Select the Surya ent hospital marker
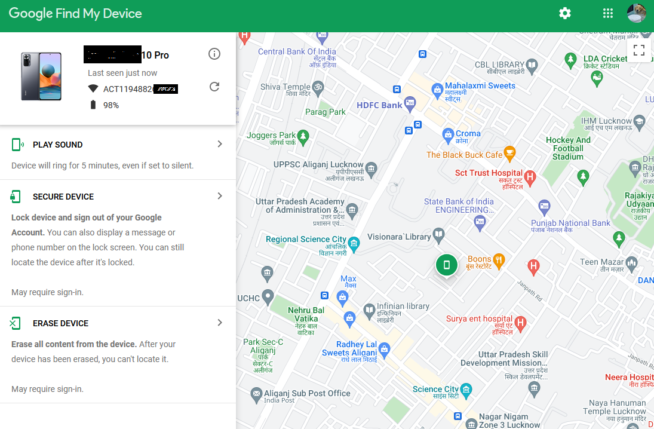This screenshot has height=429, width=654. click(x=520, y=323)
